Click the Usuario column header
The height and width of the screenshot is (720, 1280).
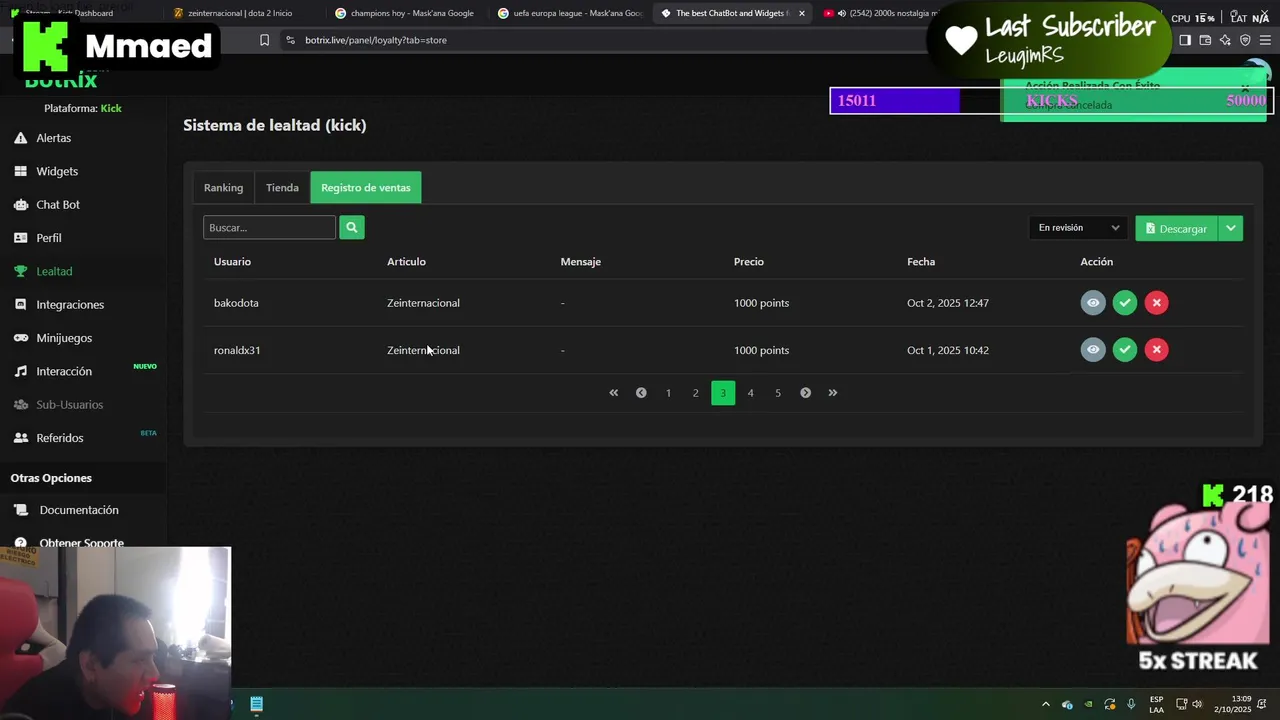[232, 262]
